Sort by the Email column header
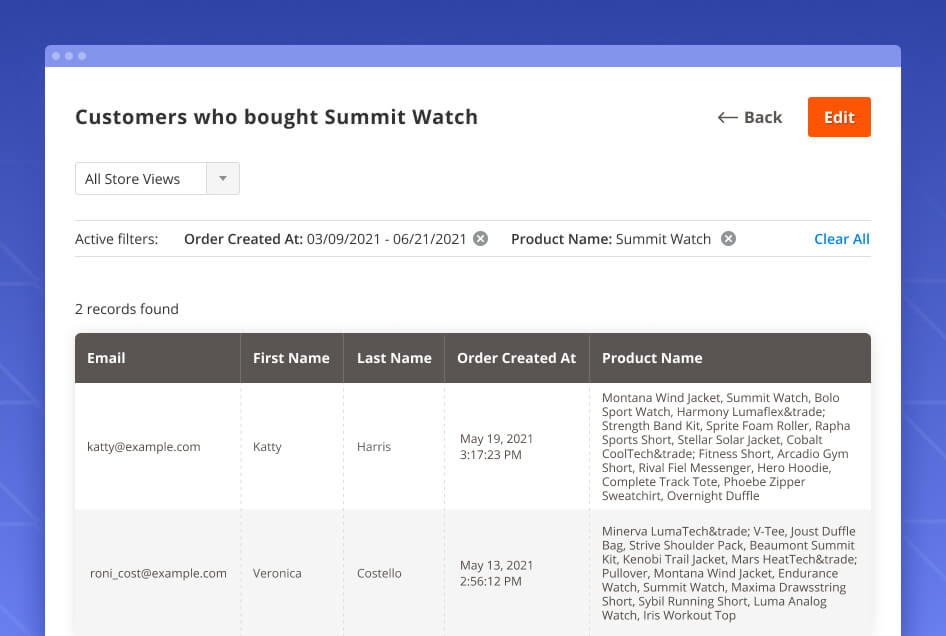 pyautogui.click(x=106, y=358)
